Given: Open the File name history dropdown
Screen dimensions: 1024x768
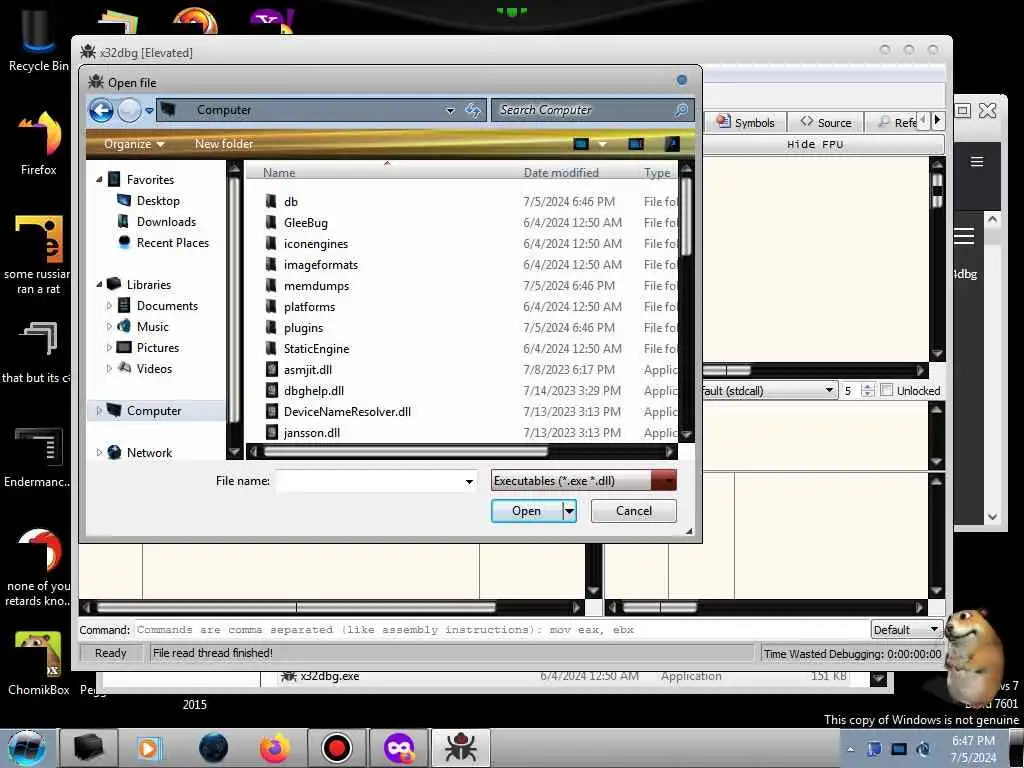Looking at the screenshot, I should coord(469,481).
